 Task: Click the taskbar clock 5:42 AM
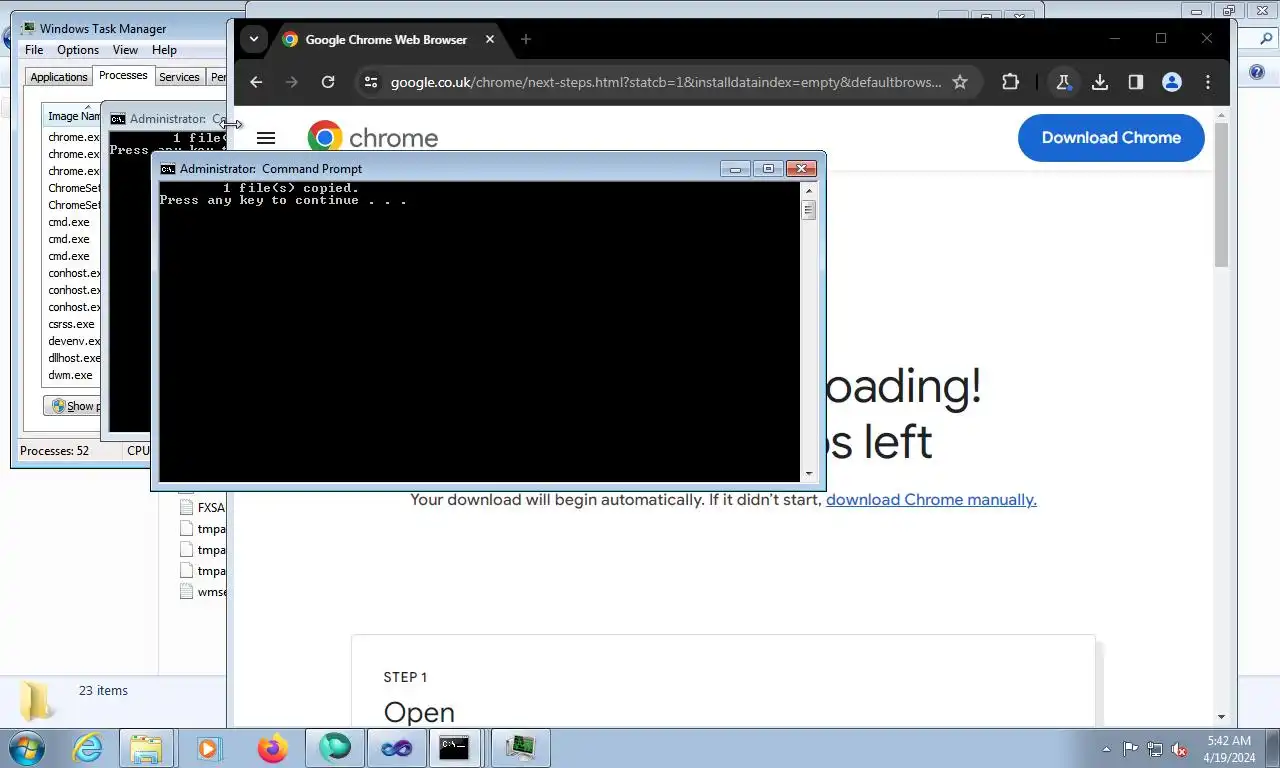(1229, 741)
